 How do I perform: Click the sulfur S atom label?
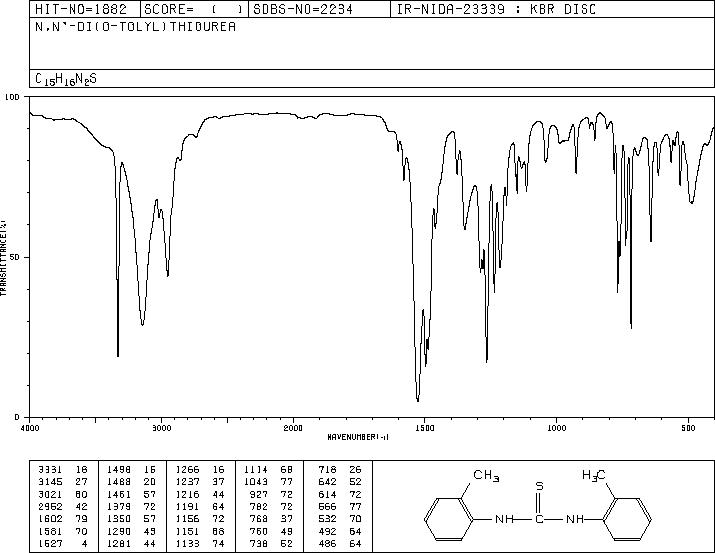click(539, 486)
